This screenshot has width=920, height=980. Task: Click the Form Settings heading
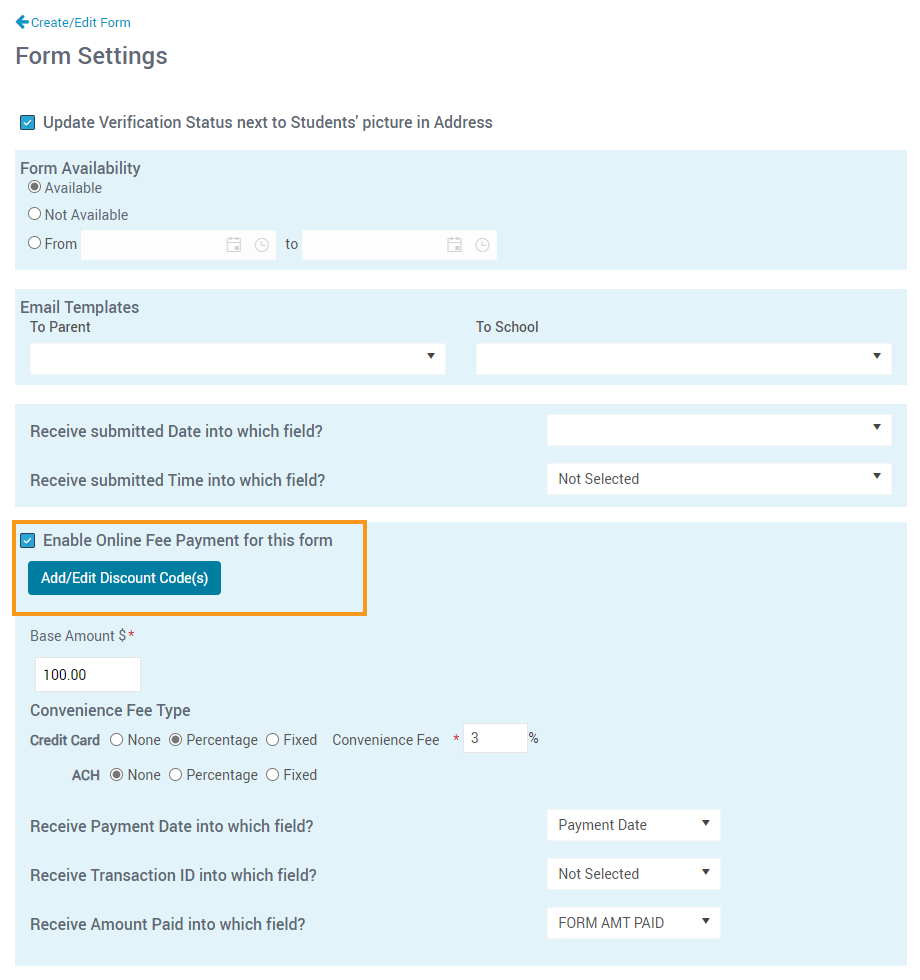click(91, 56)
